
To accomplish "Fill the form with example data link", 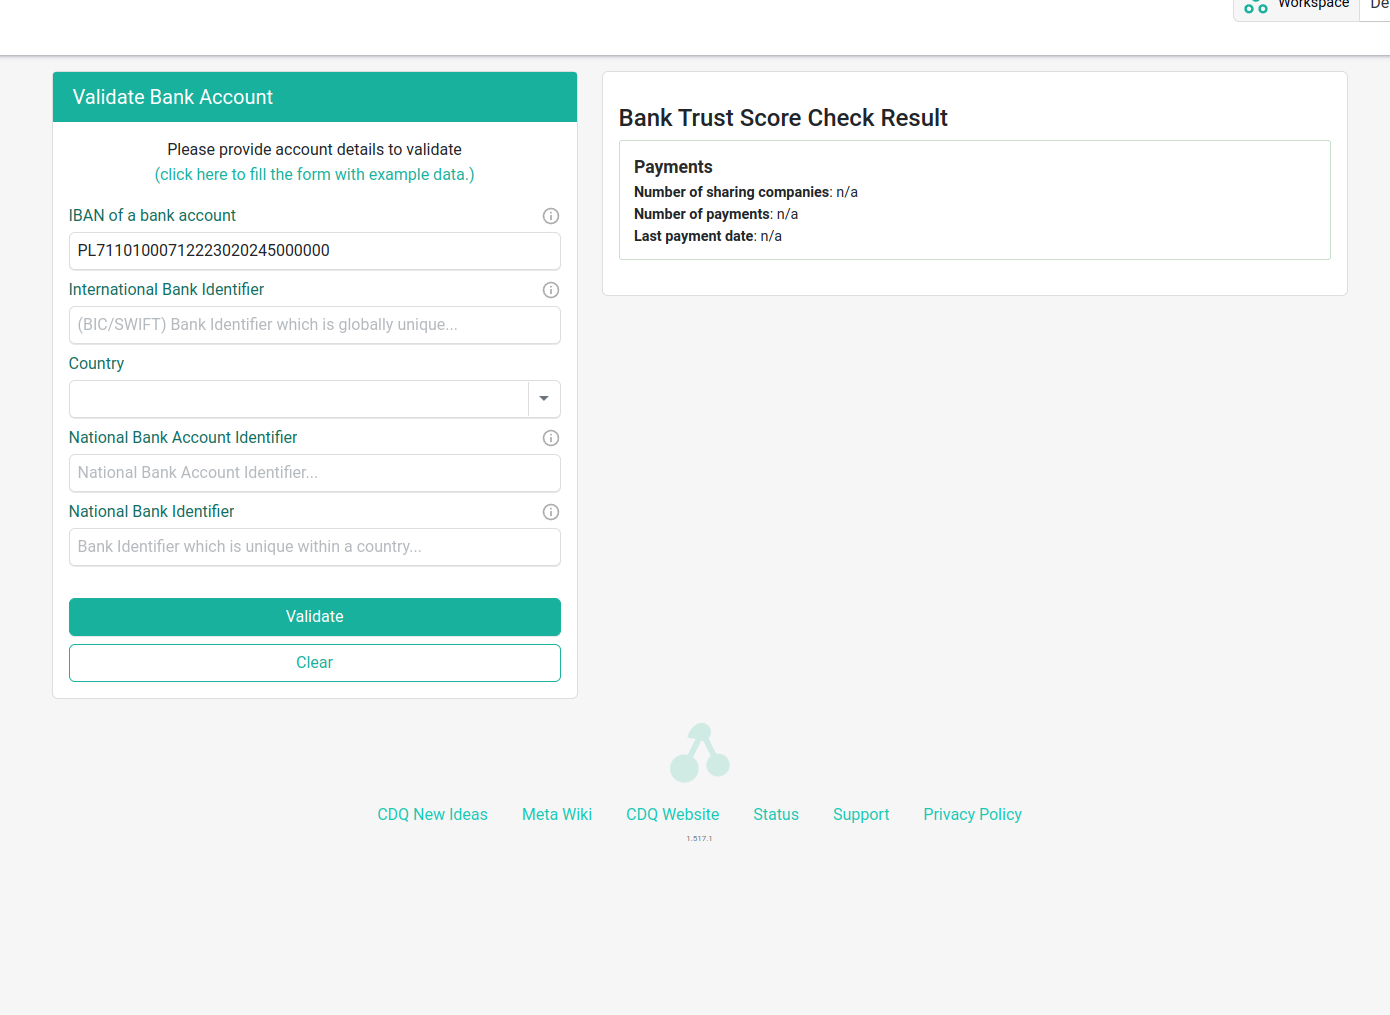I will point(314,175).
